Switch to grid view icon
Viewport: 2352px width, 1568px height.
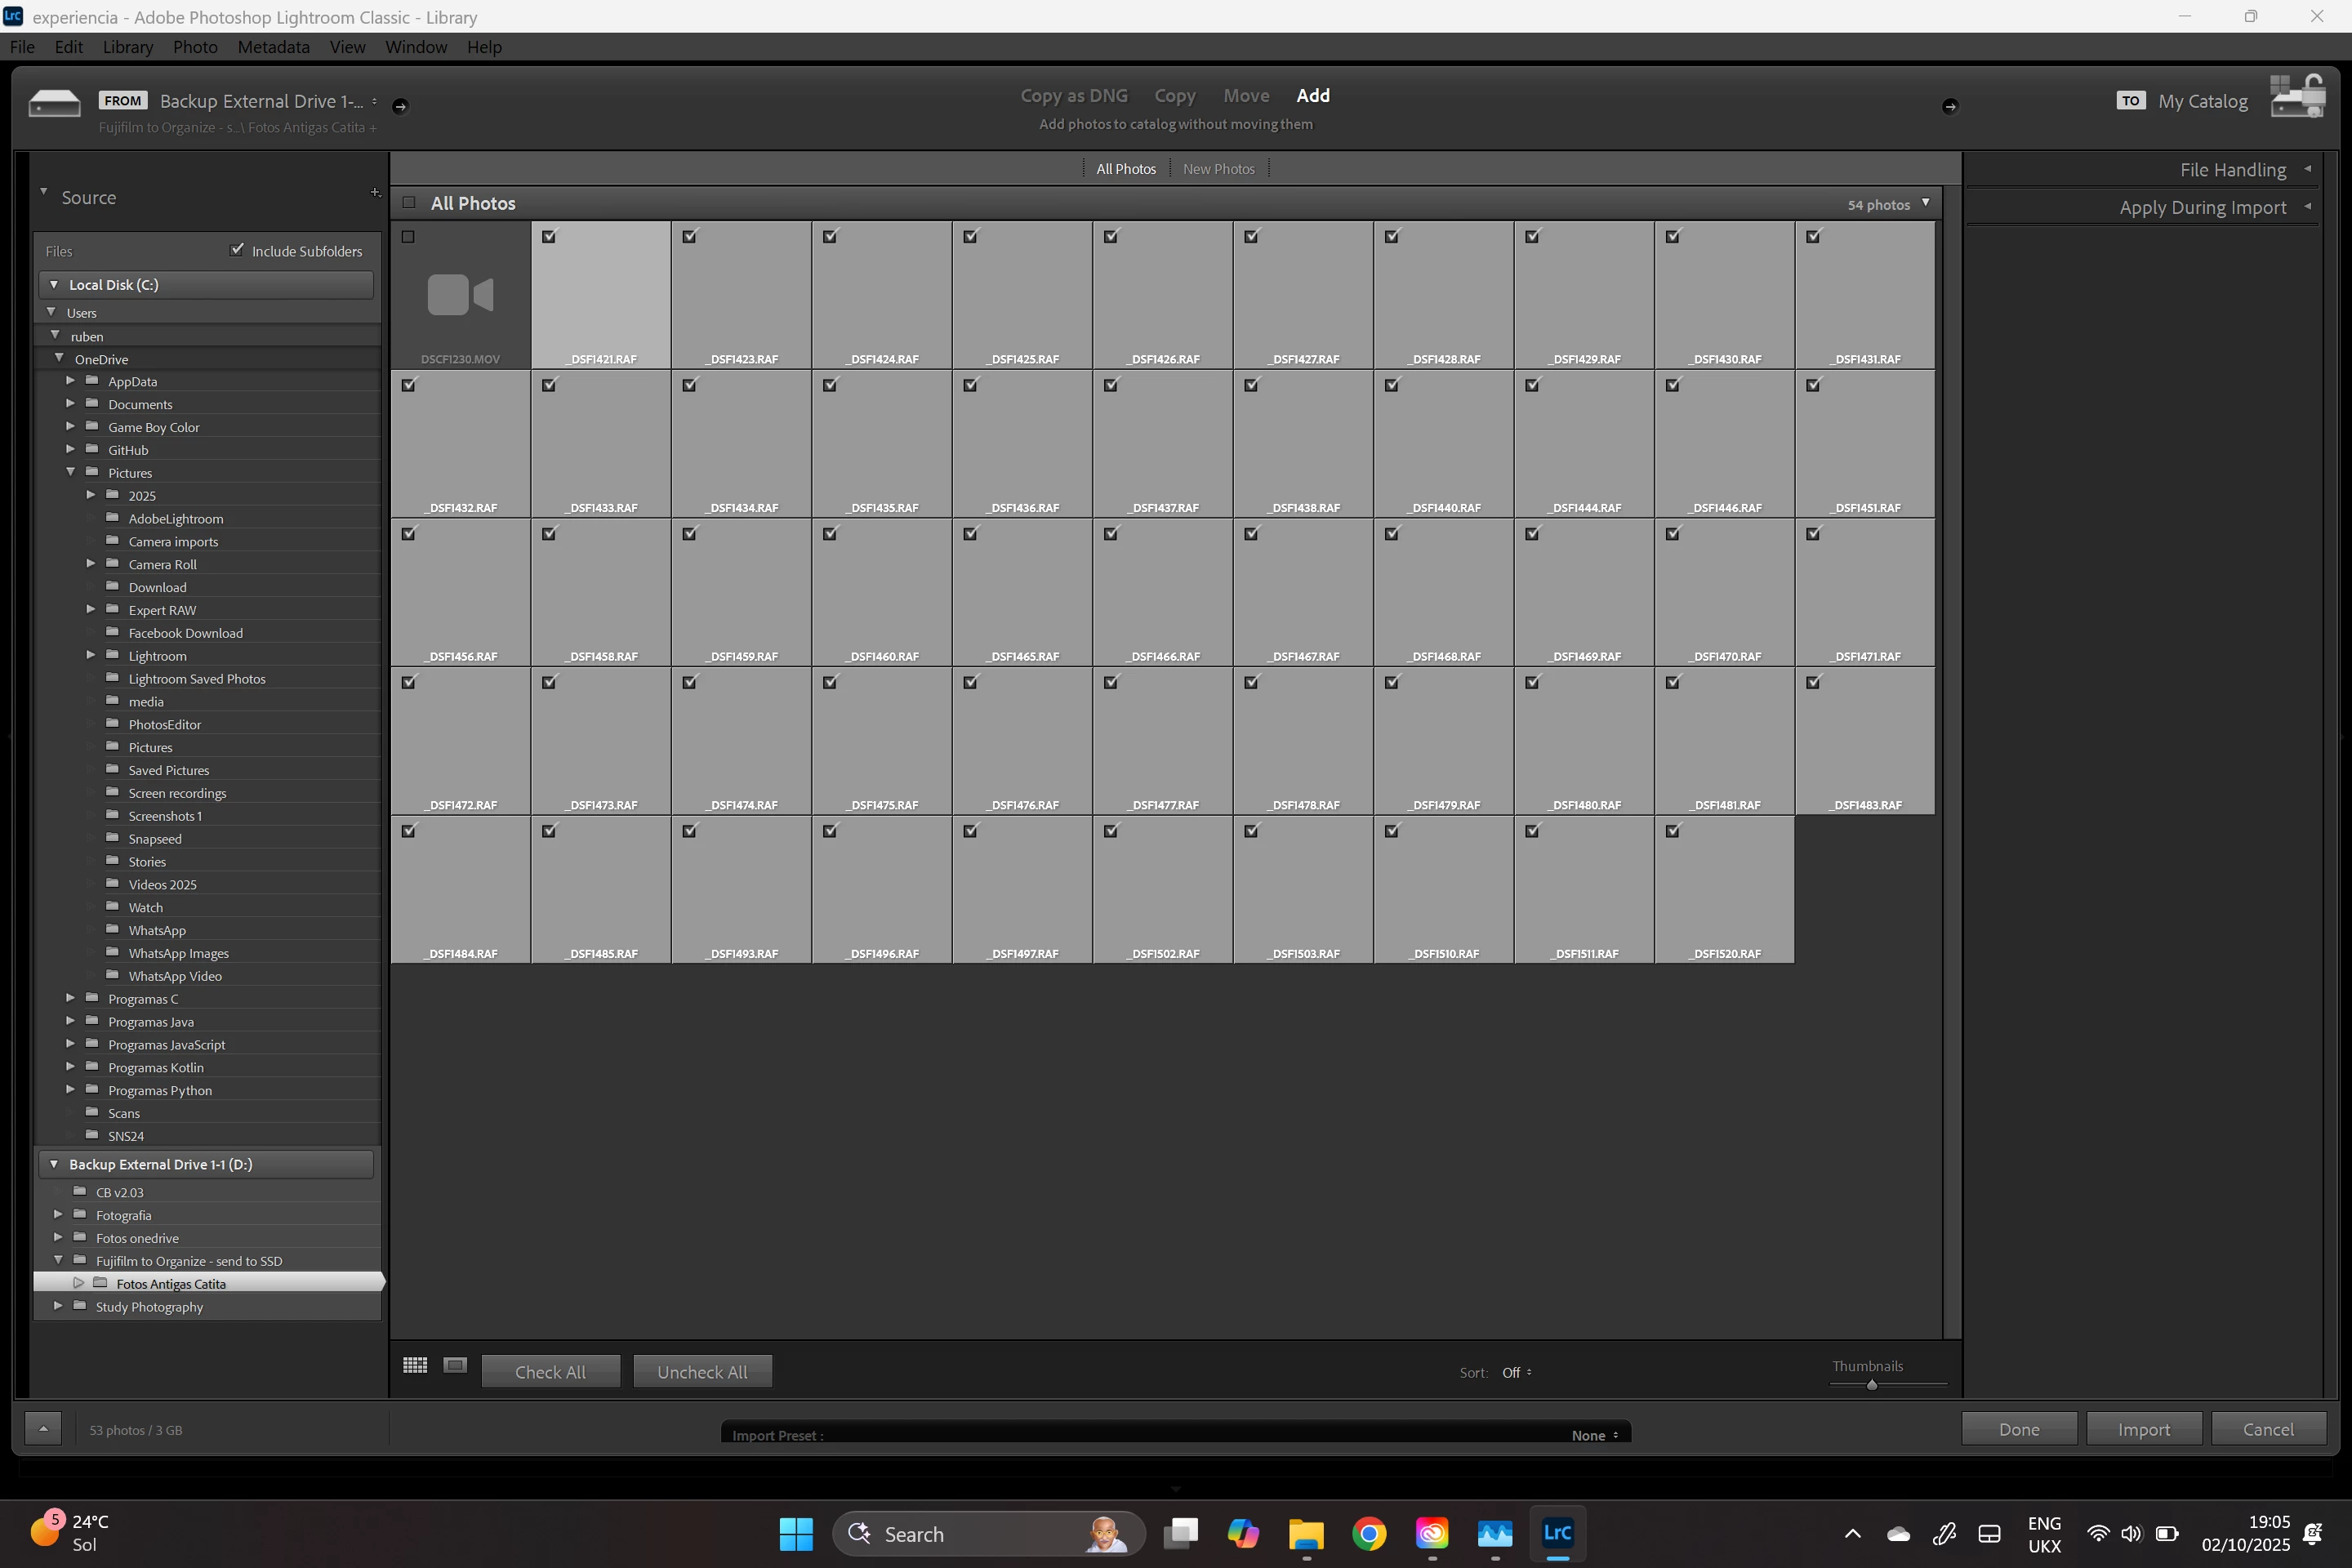coord(415,1365)
